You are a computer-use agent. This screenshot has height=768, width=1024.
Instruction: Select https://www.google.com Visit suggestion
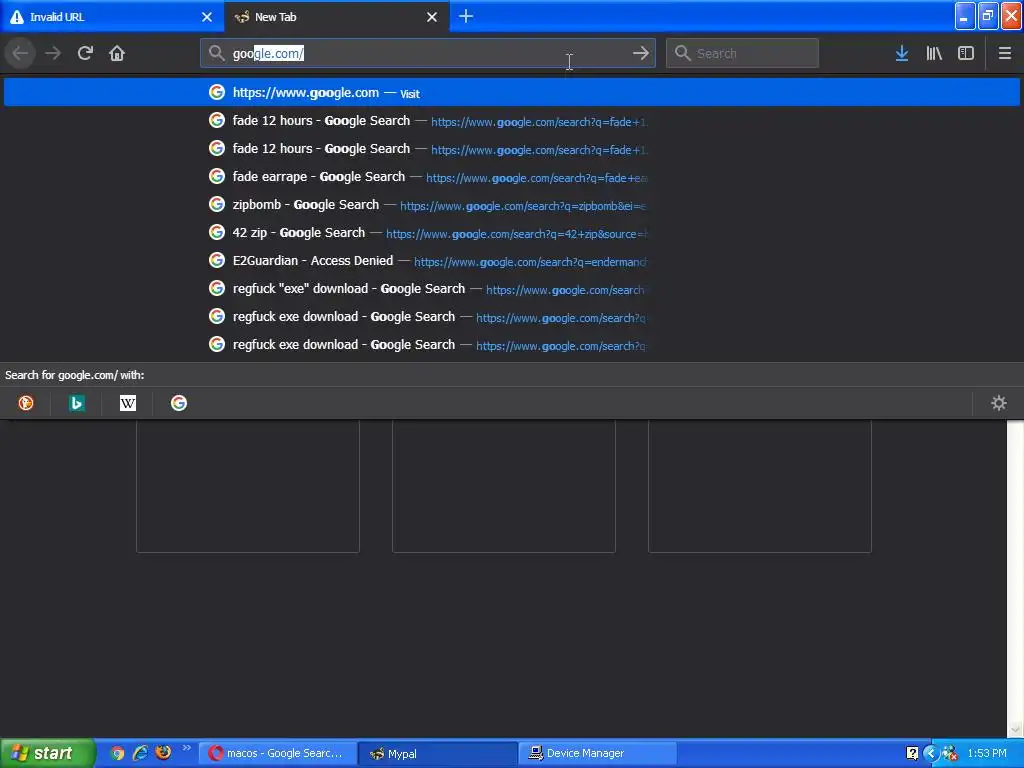click(x=512, y=92)
